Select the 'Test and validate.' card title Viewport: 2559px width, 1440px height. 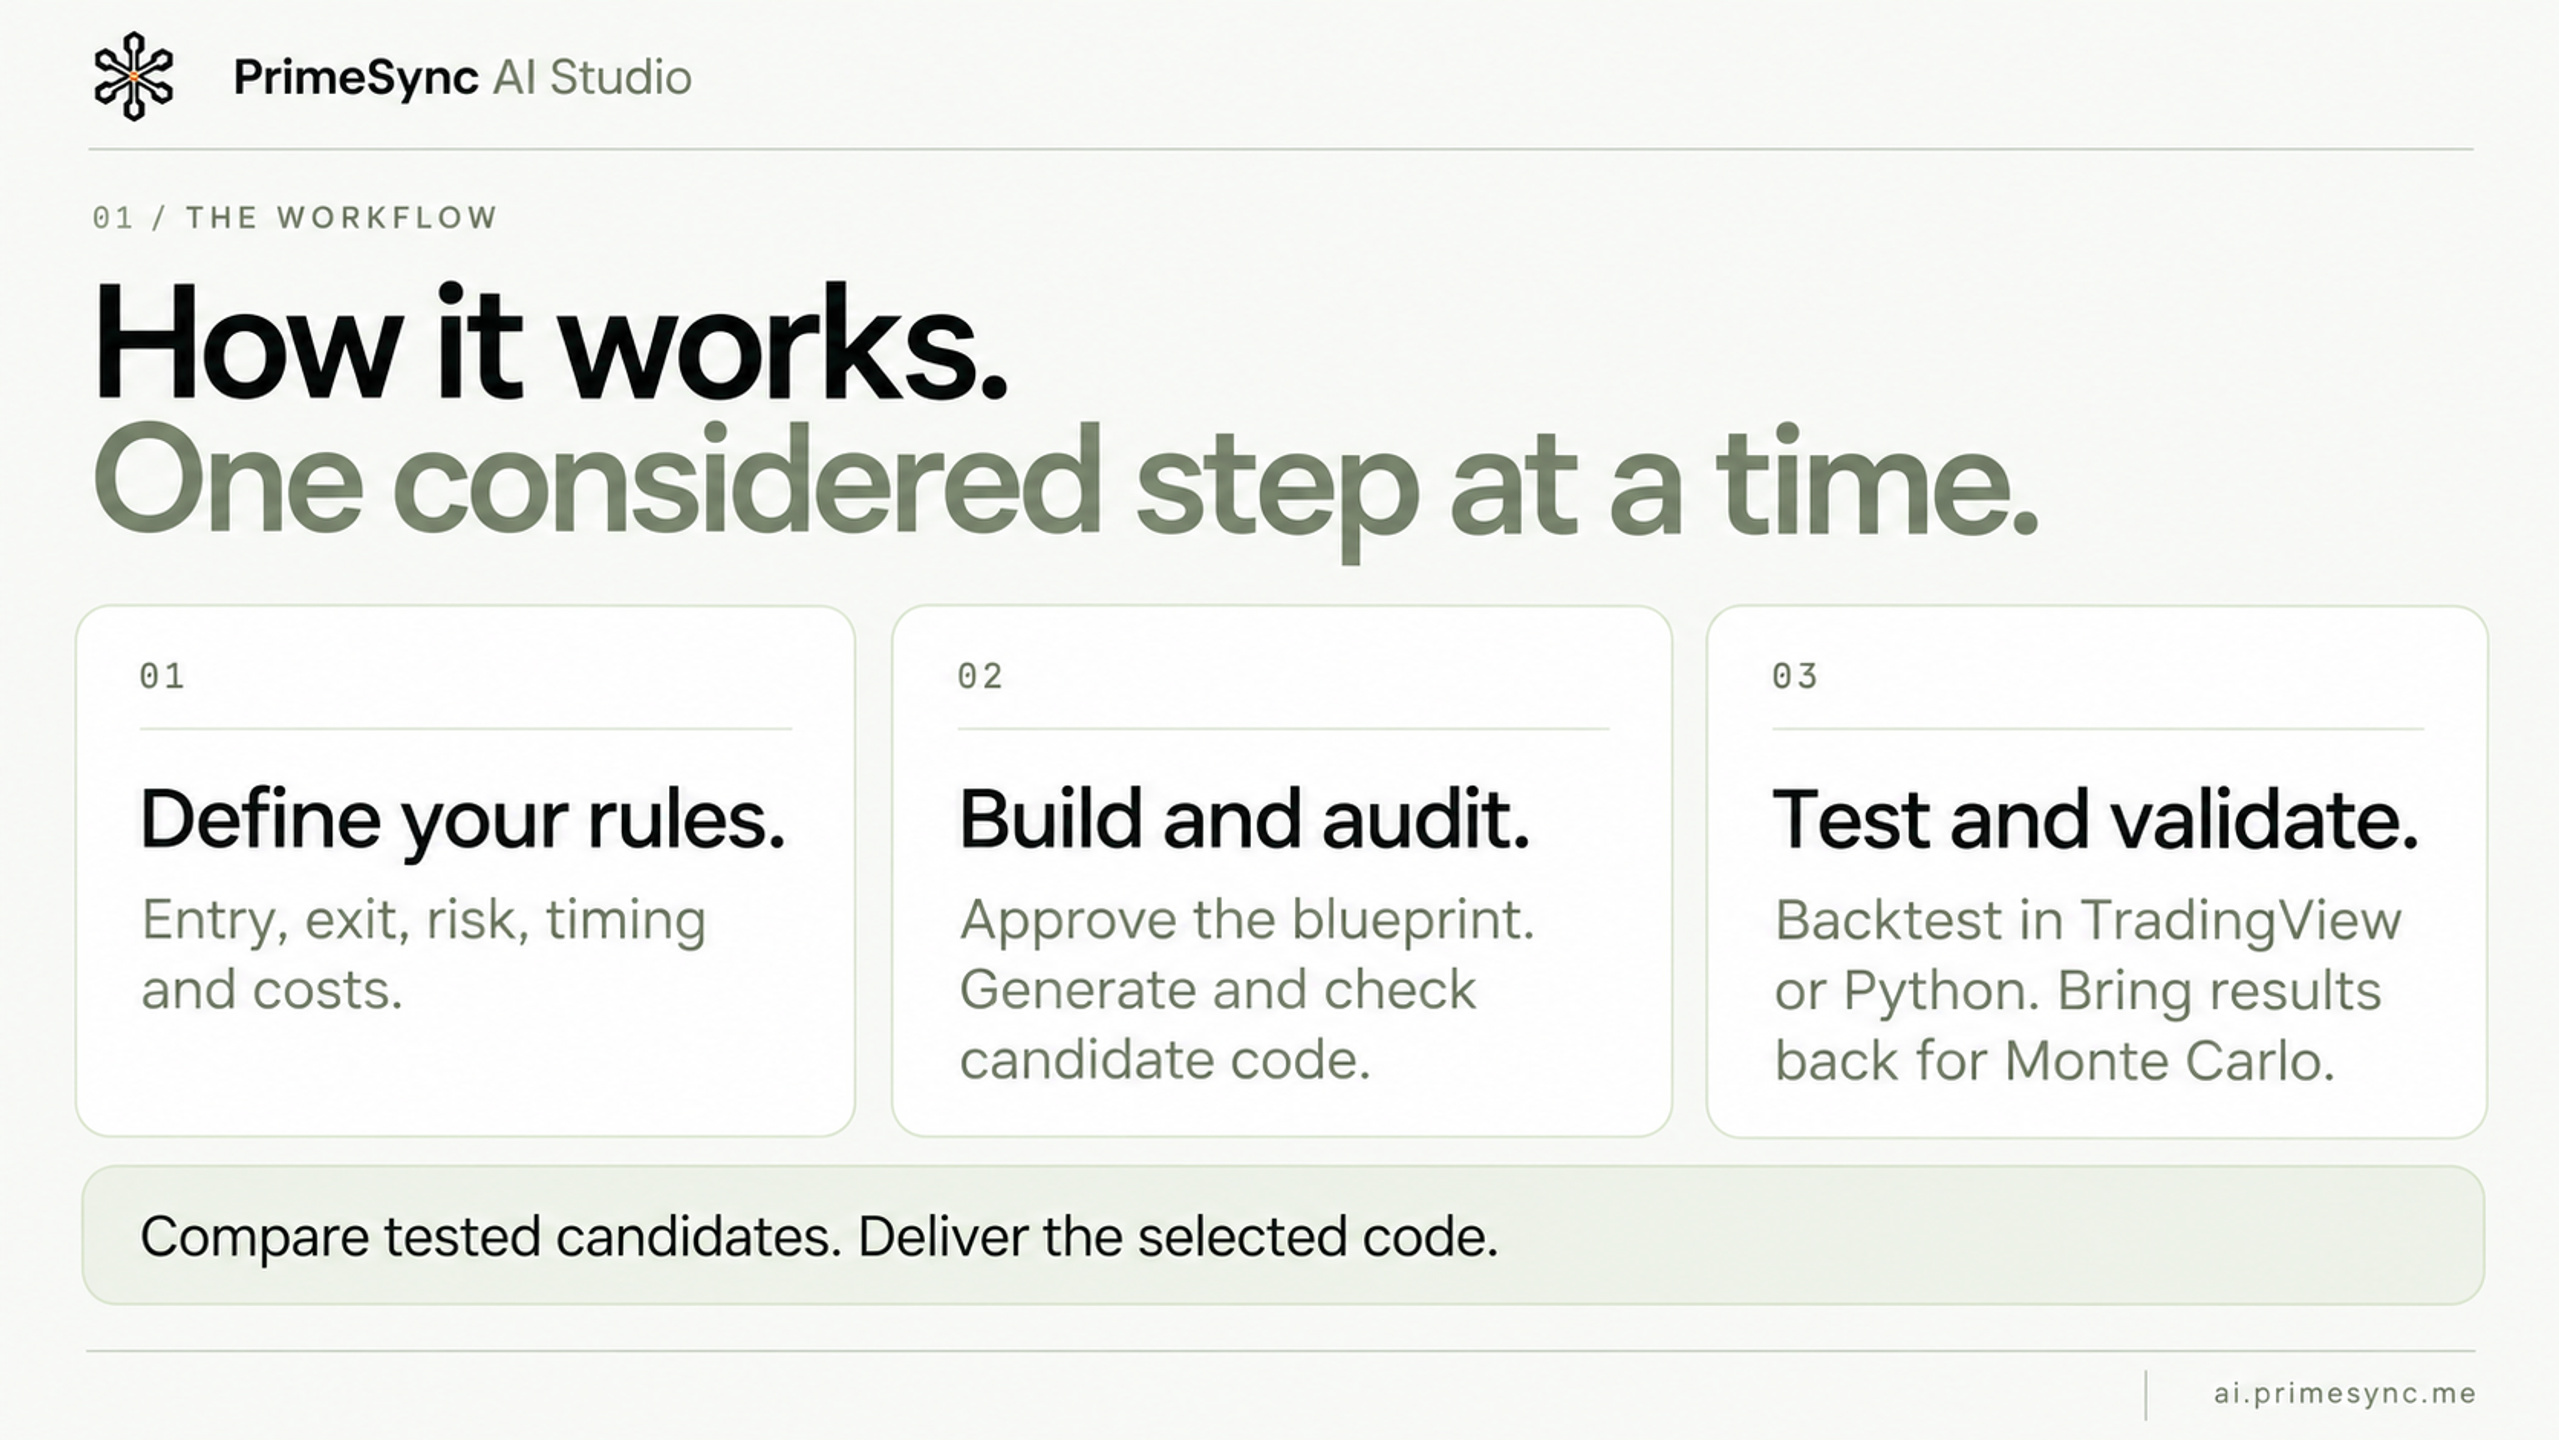[2096, 819]
